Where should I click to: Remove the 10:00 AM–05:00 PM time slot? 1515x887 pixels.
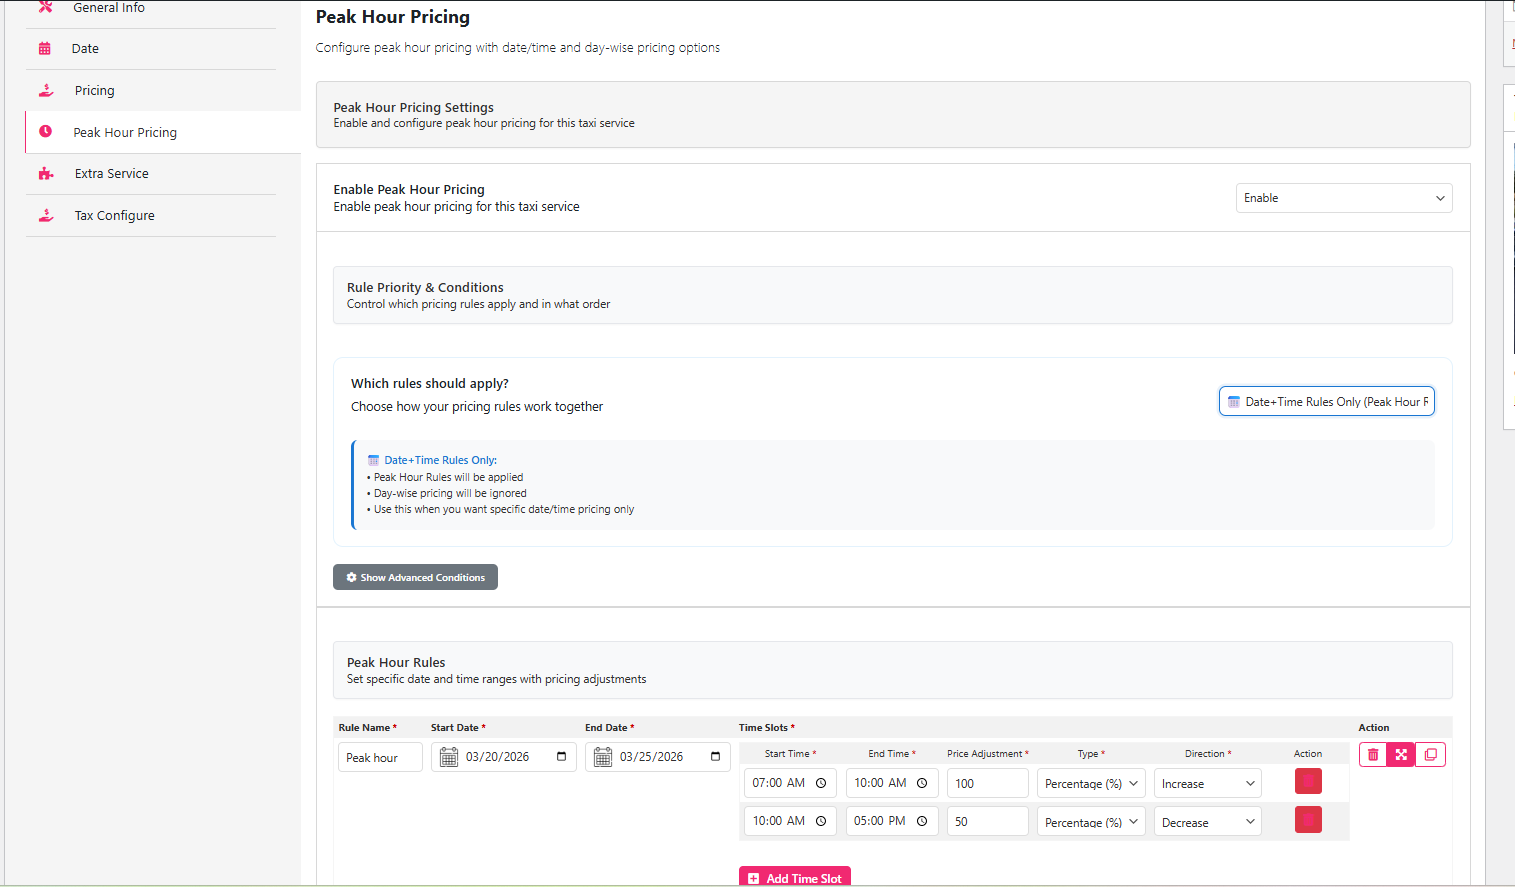(x=1308, y=820)
